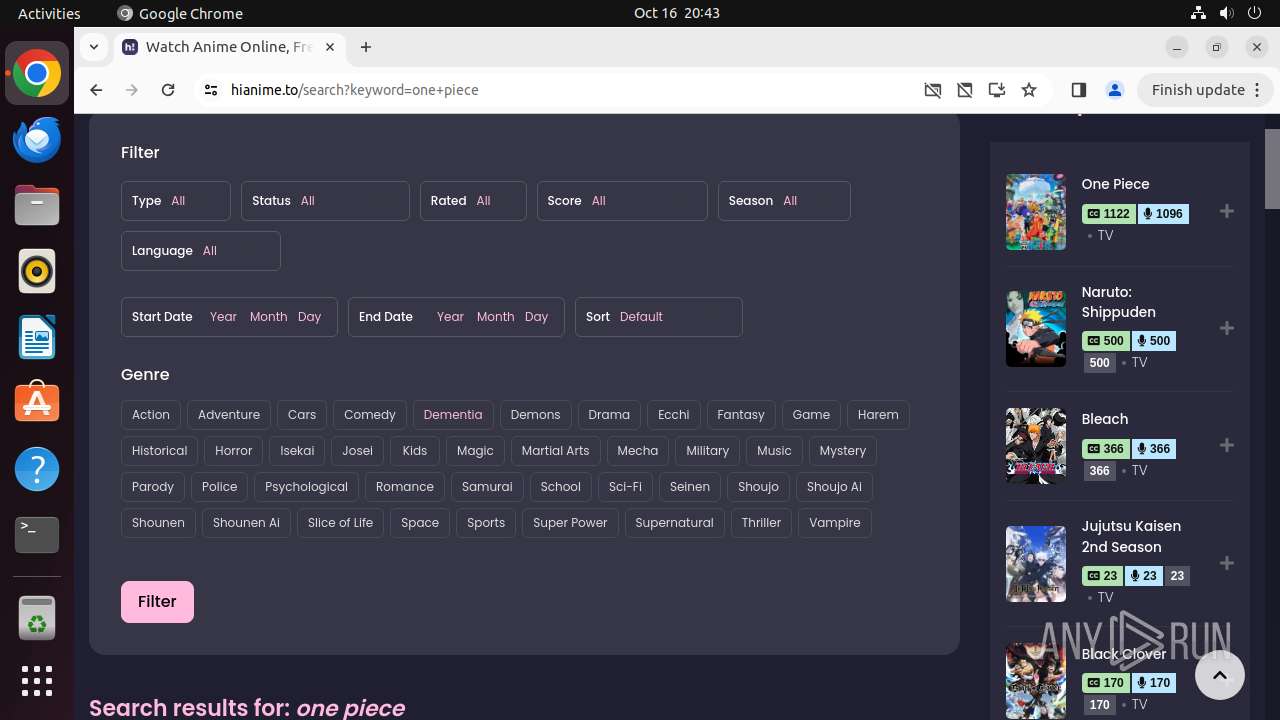View site information icon in address bar
Image resolution: width=1280 pixels, height=720 pixels.
(x=210, y=90)
